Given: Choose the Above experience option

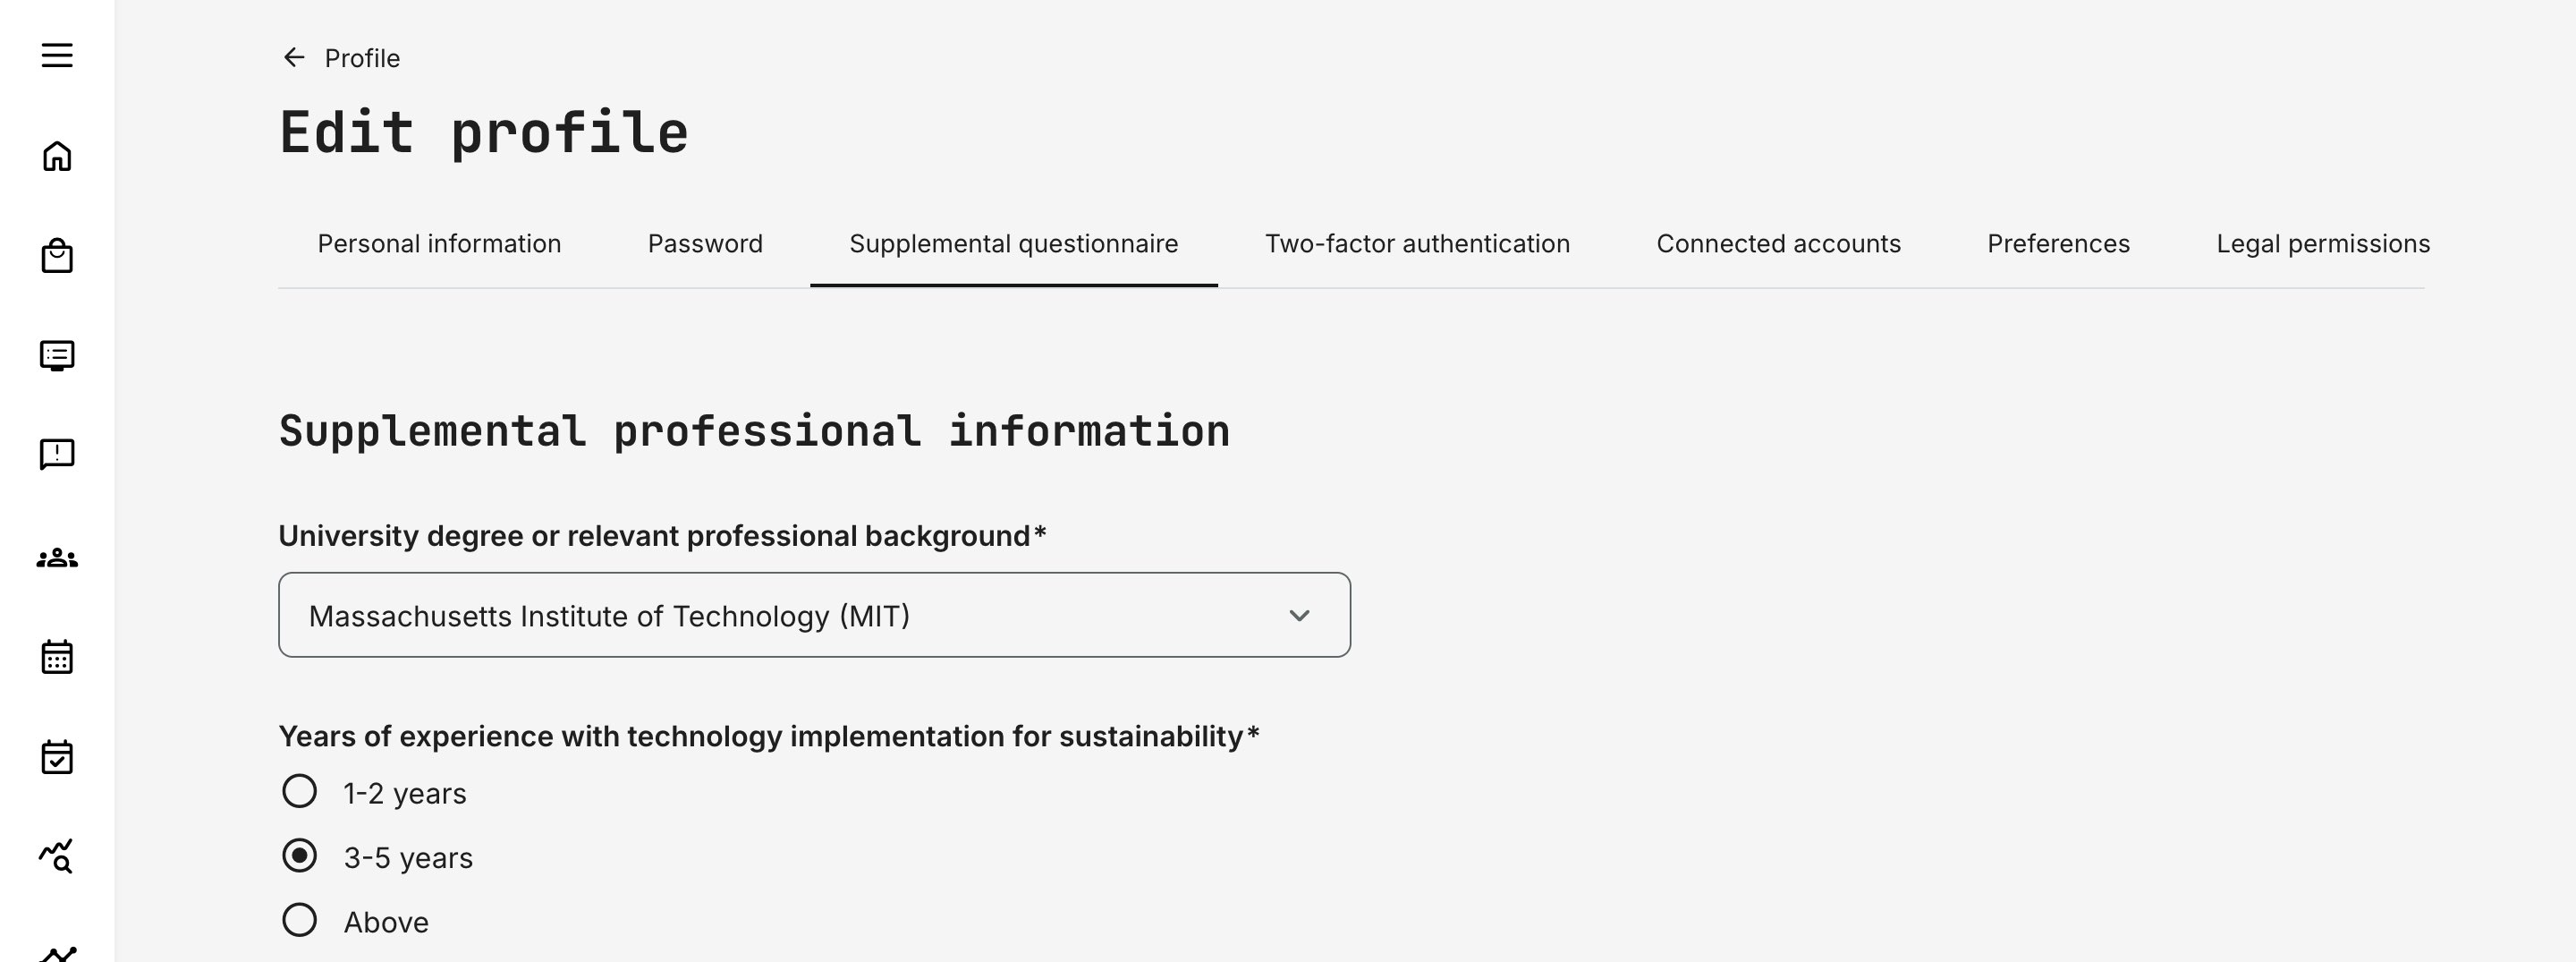Looking at the screenshot, I should (x=298, y=921).
